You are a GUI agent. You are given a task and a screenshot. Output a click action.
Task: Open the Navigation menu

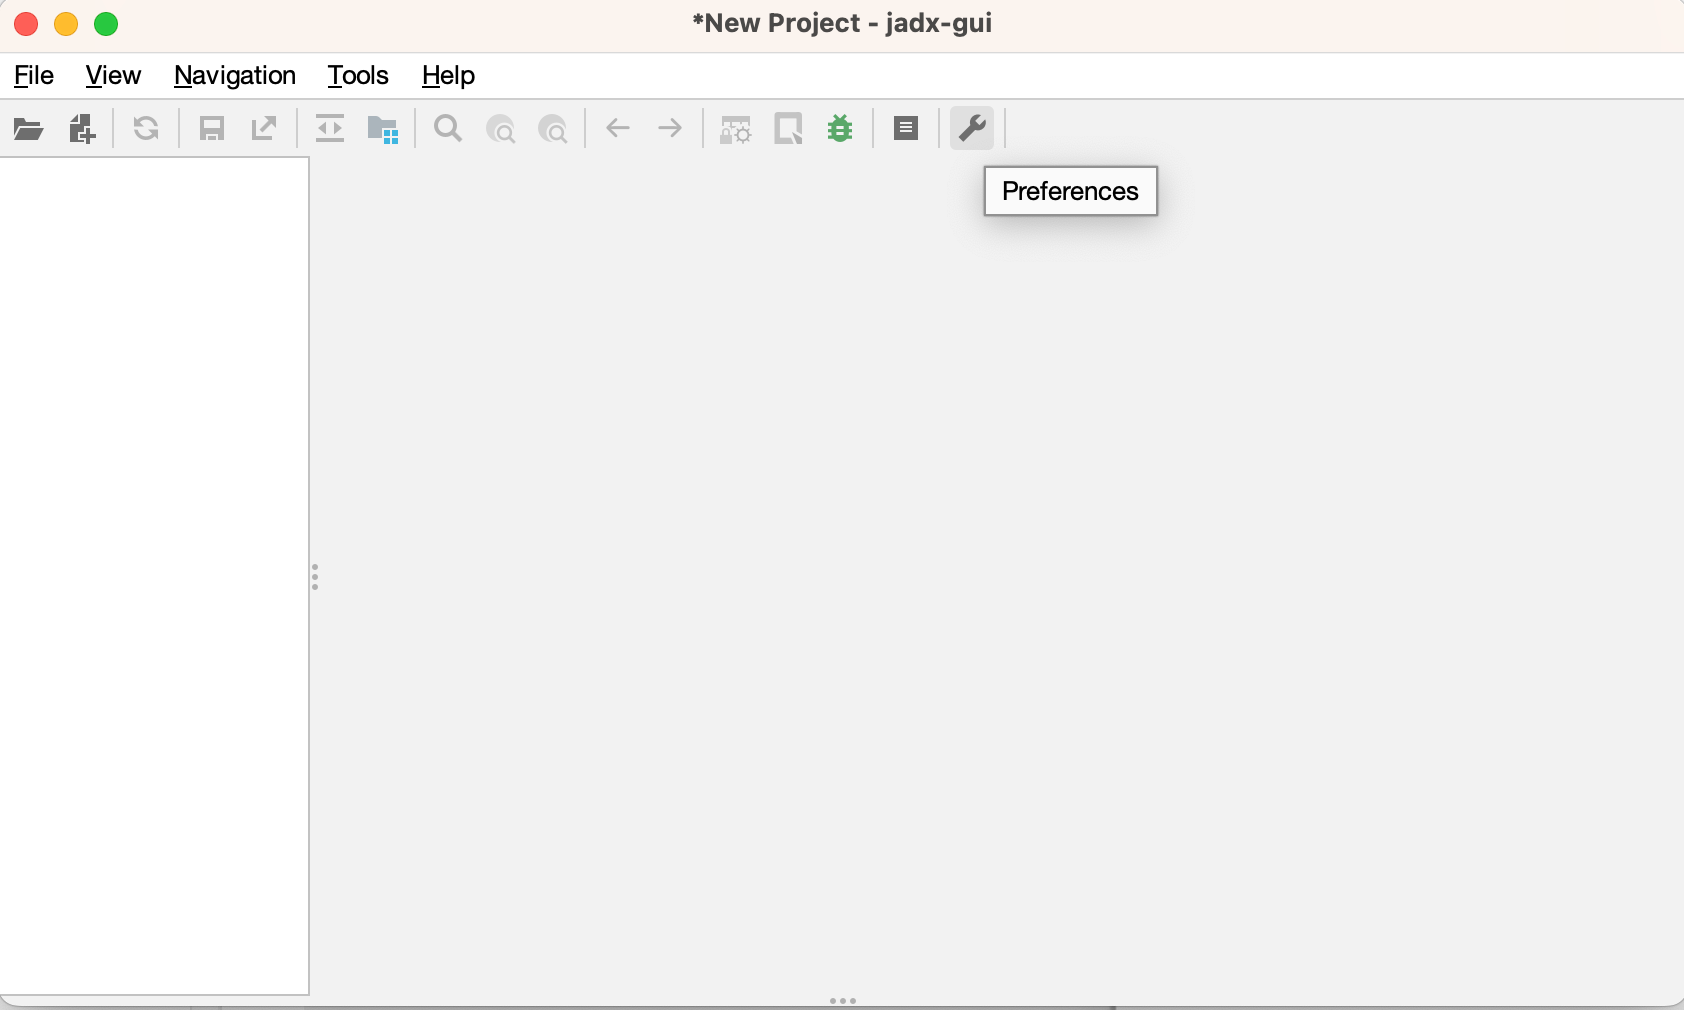(x=235, y=76)
